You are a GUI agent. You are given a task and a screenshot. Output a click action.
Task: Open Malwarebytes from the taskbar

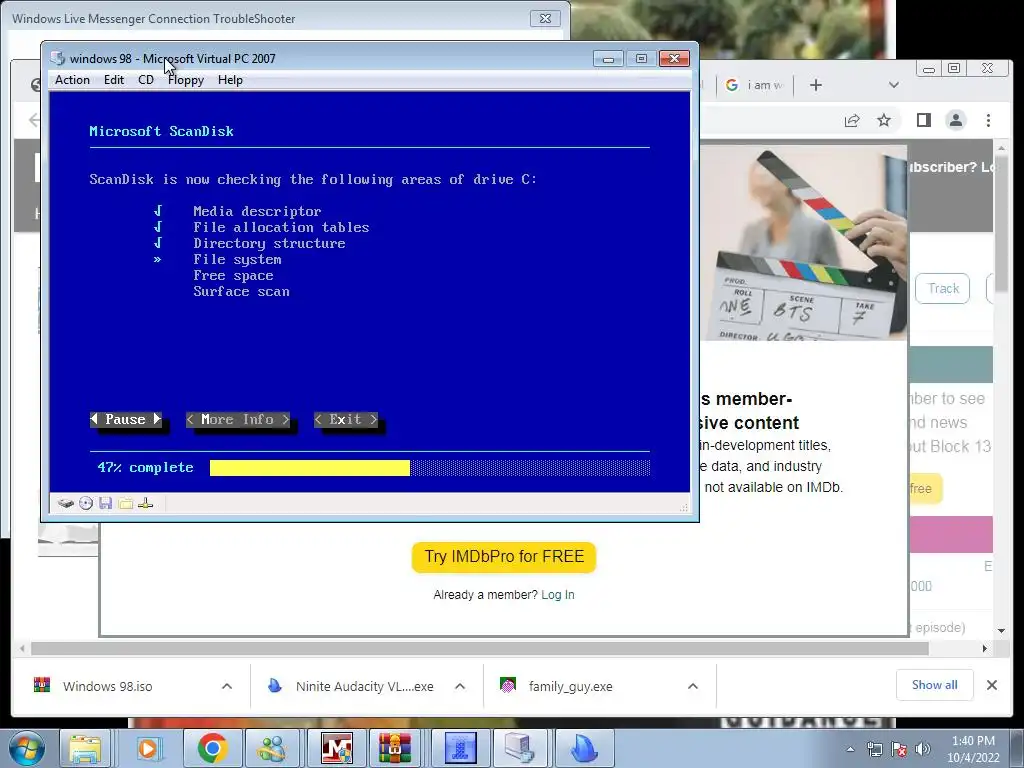click(x=336, y=748)
